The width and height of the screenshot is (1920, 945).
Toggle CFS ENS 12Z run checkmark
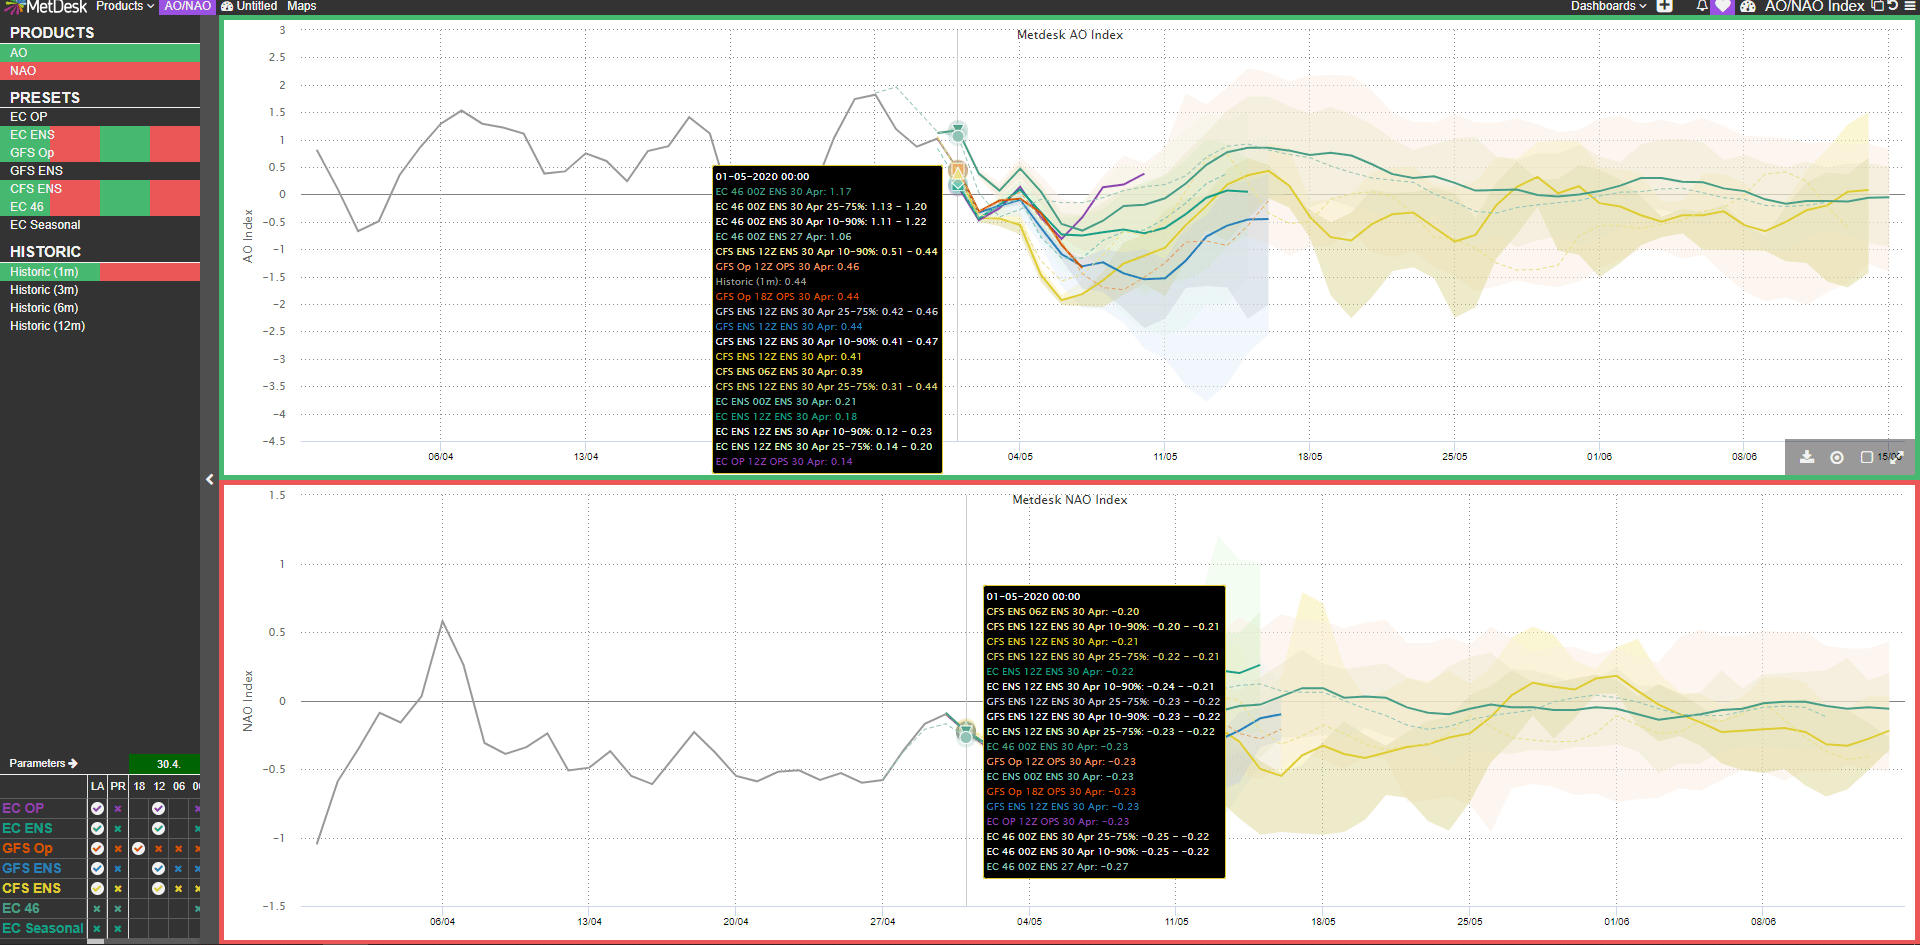(x=158, y=888)
